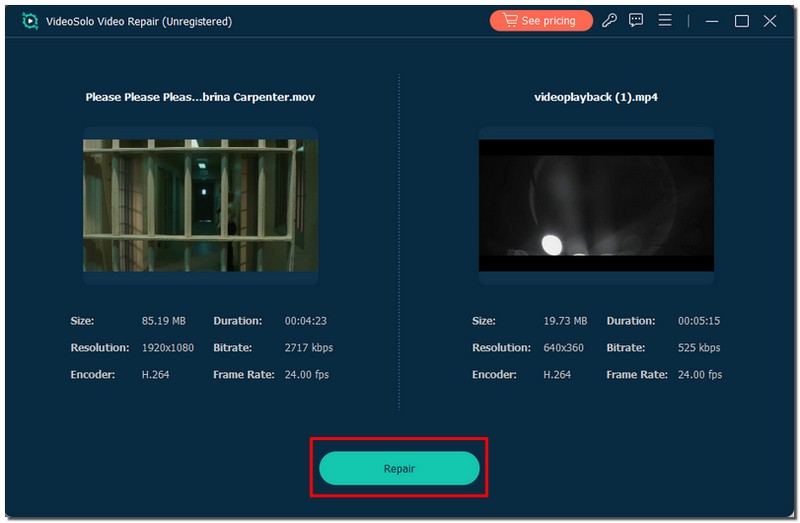Click the prison bars video thumbnail
Screen dimensions: 800x523
pos(200,205)
